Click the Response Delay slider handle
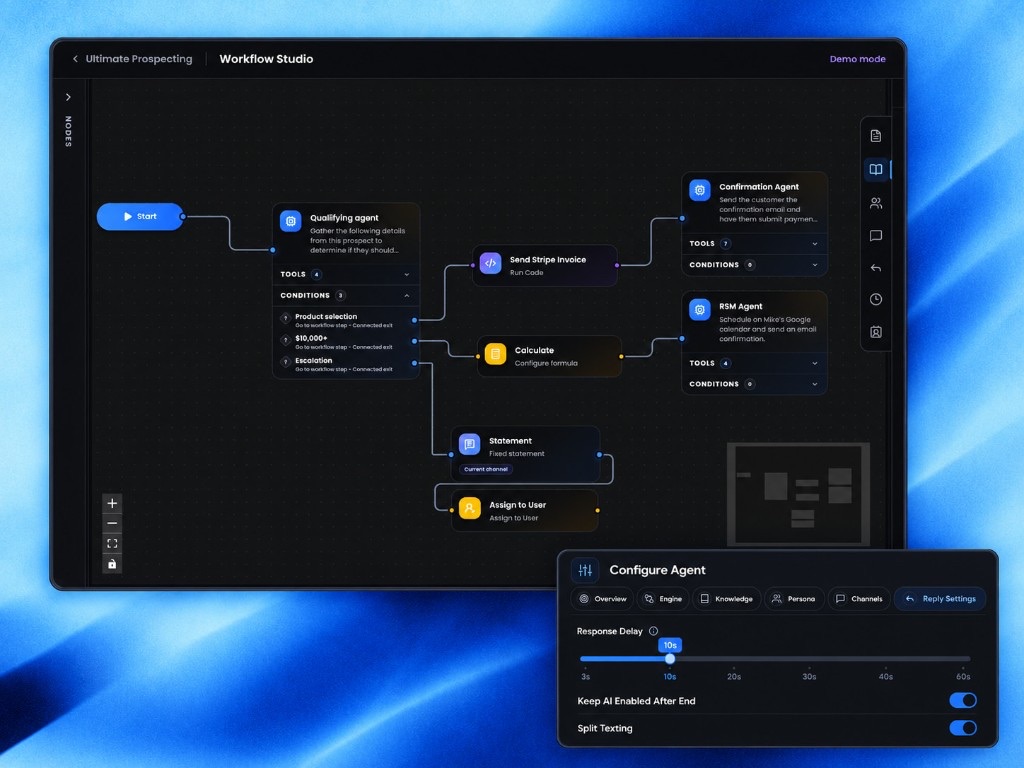The height and width of the screenshot is (768, 1024). tap(670, 658)
